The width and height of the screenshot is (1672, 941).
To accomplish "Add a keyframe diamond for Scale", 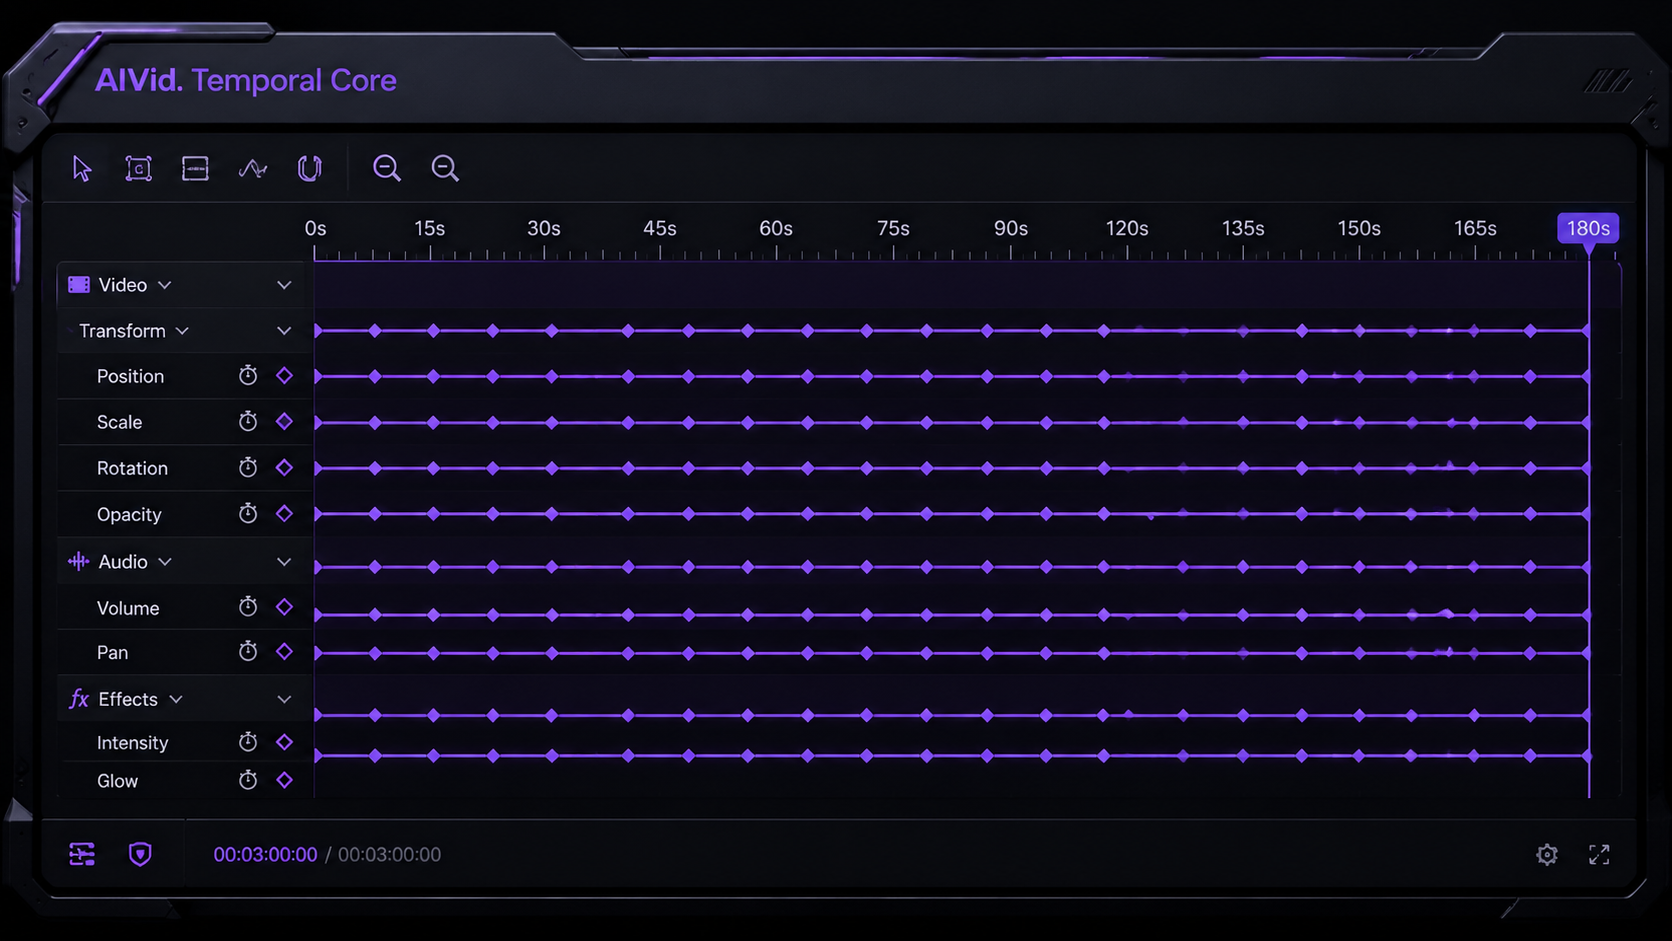I will [x=284, y=422].
